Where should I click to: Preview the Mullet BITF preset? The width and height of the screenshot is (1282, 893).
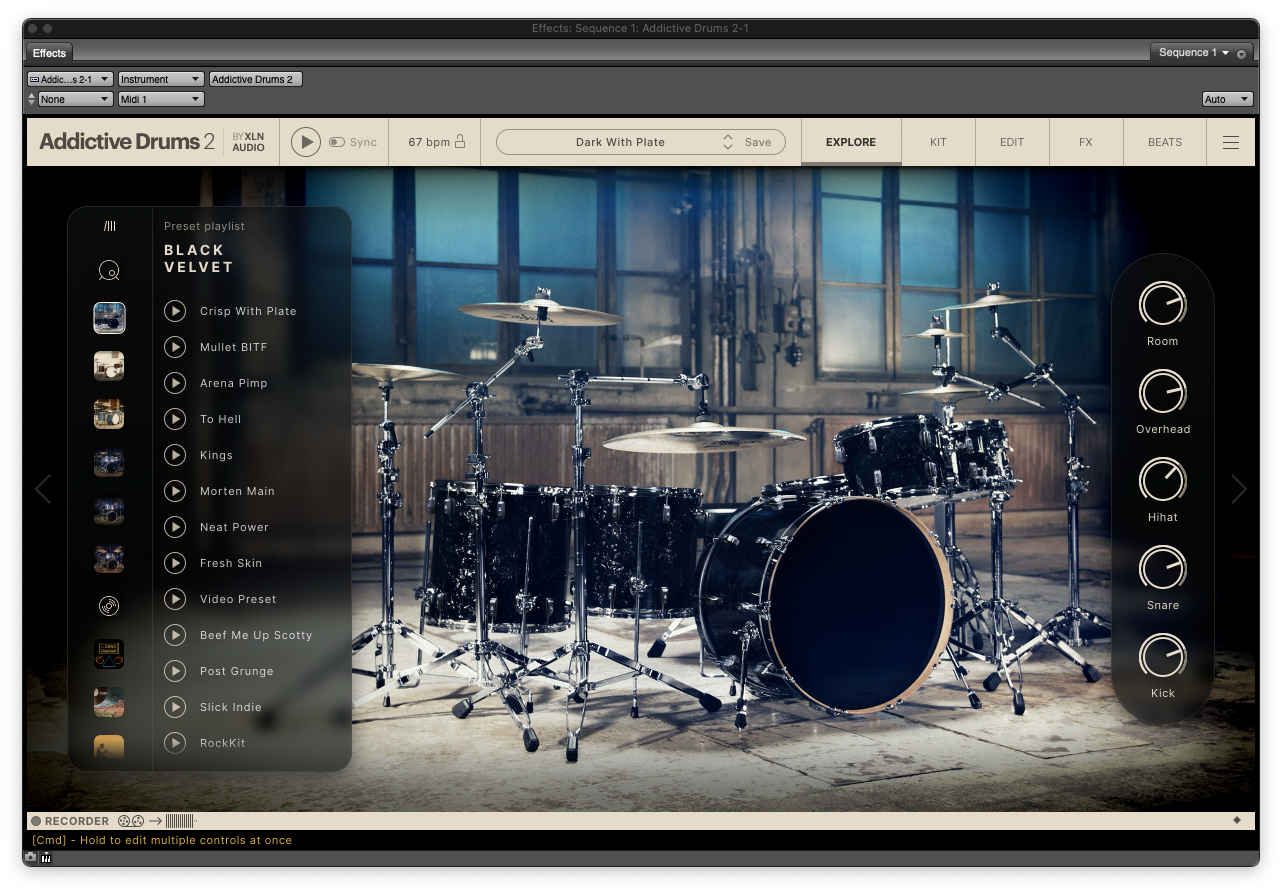175,347
